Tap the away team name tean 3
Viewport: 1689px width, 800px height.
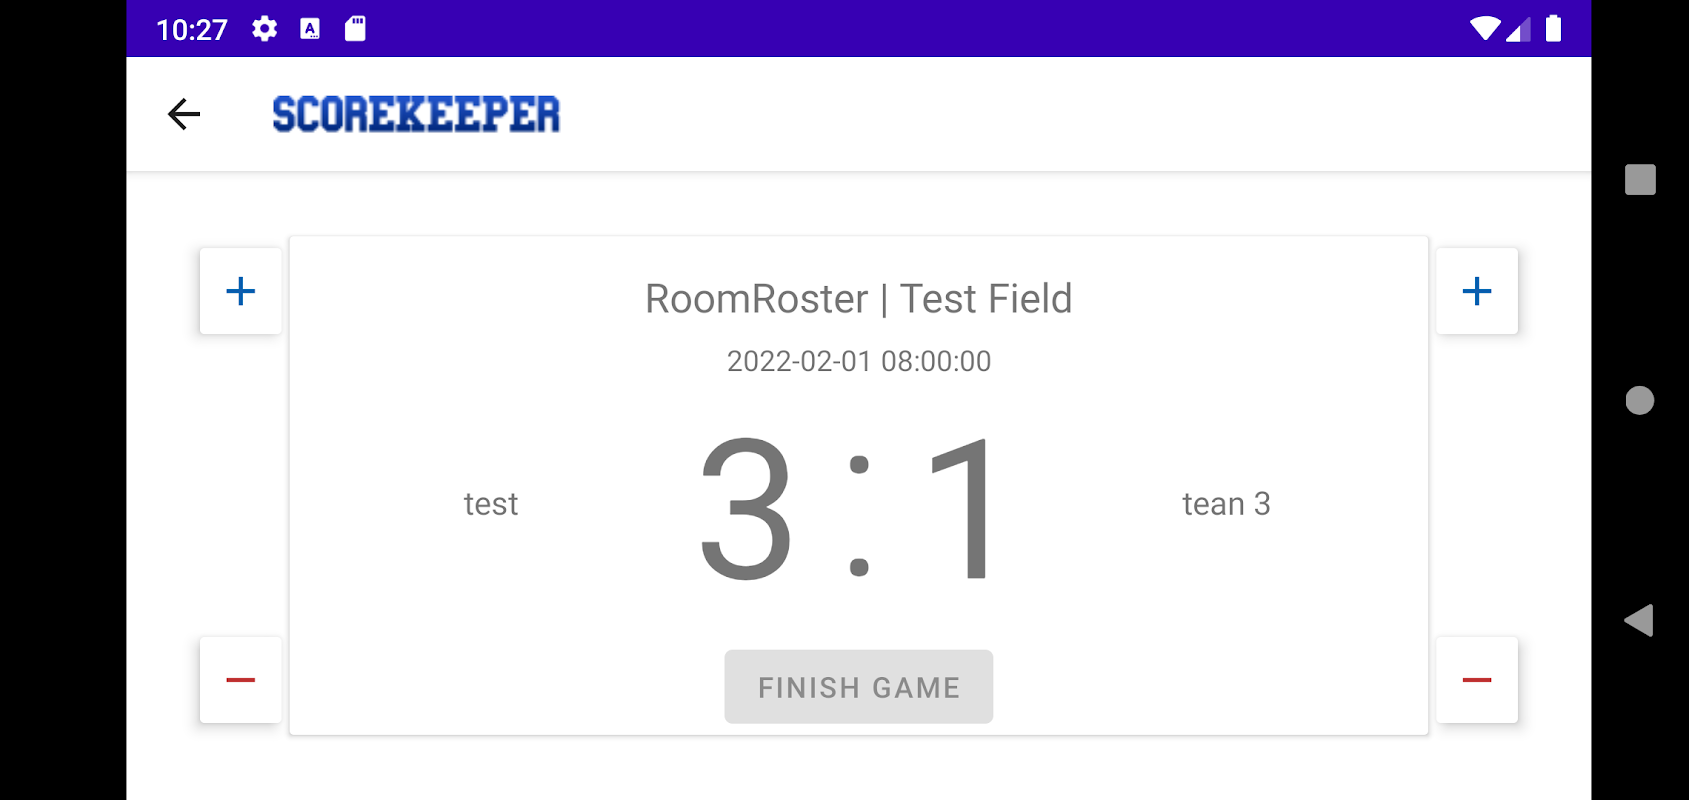(x=1226, y=504)
